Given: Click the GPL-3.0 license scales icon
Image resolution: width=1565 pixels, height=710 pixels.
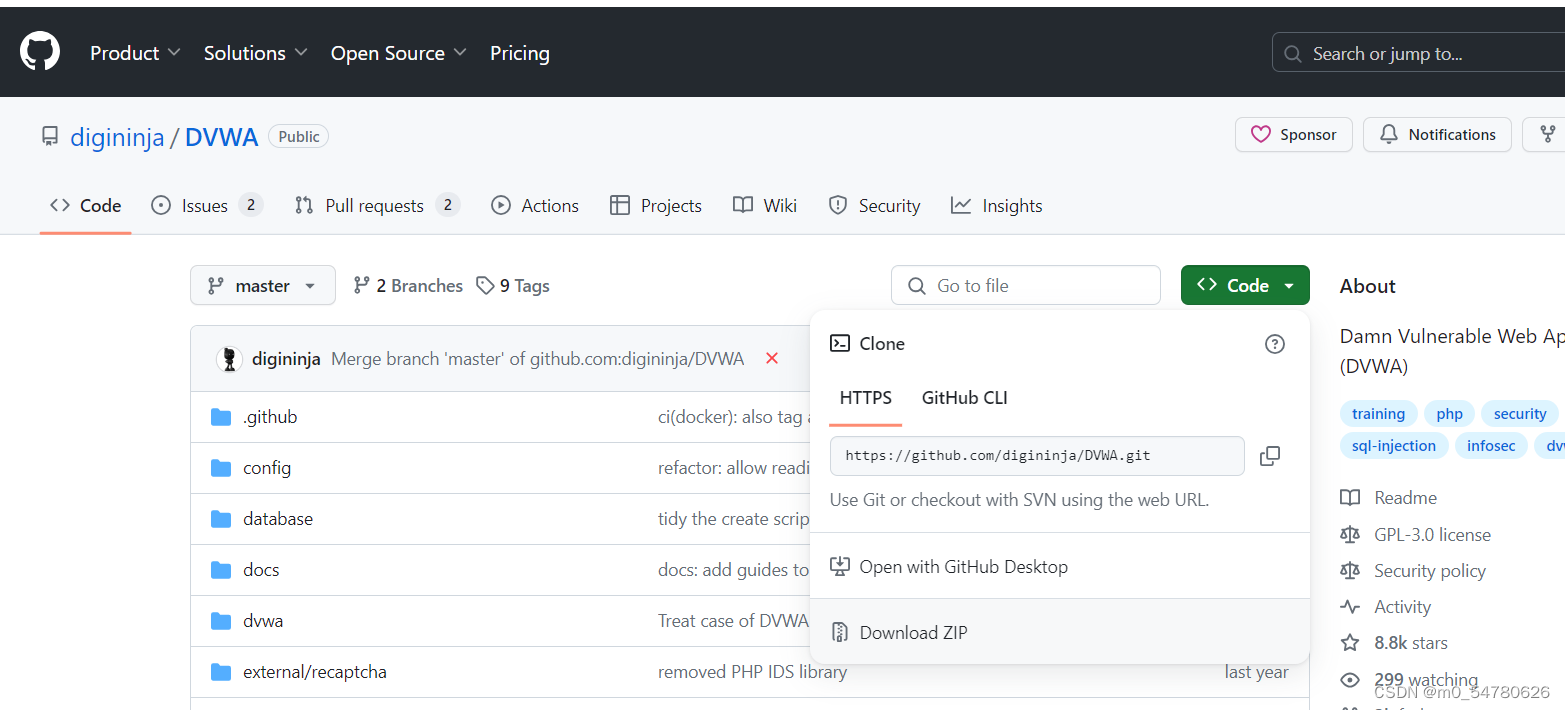Looking at the screenshot, I should [1351, 534].
